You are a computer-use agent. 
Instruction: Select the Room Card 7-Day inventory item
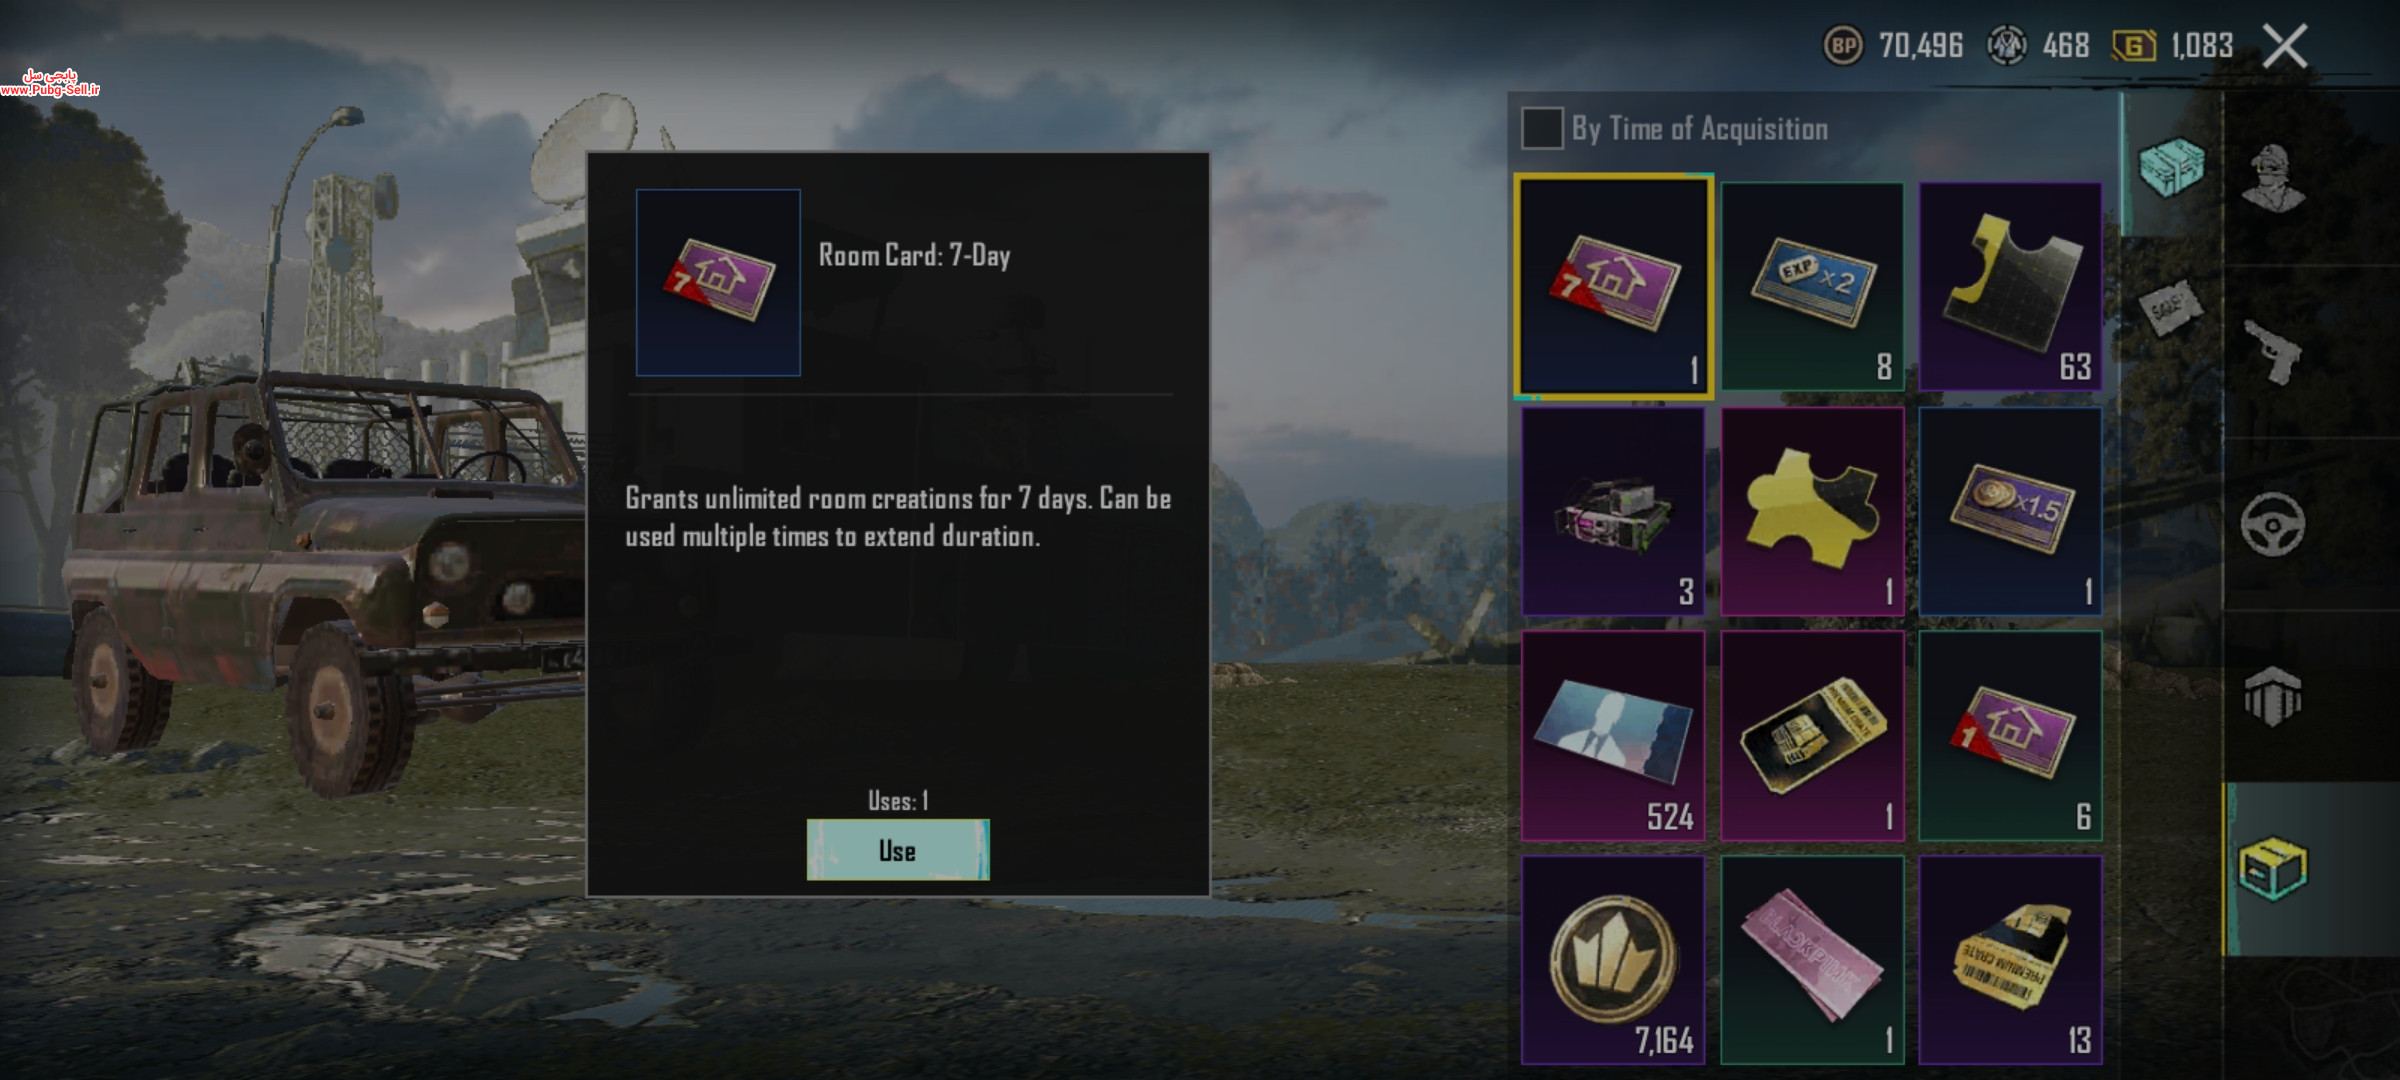(x=1614, y=287)
